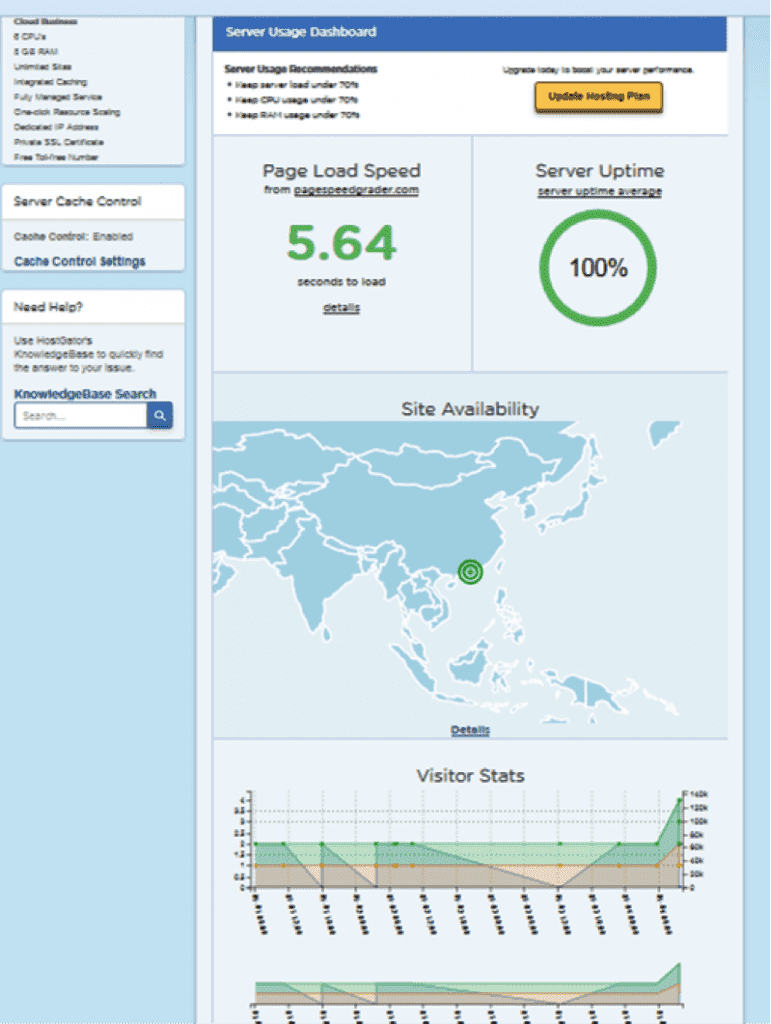Click the peak green point in Visitor Stats
Viewport: 771px width, 1024px height.
click(679, 800)
